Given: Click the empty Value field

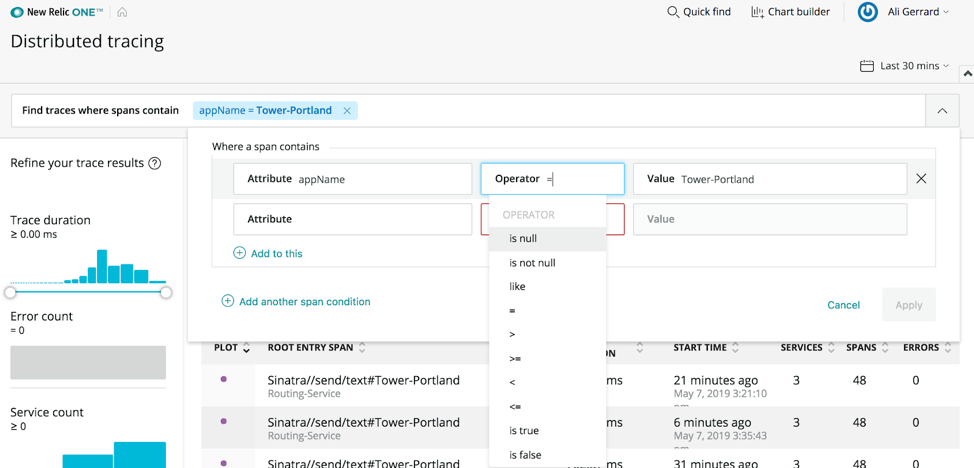Looking at the screenshot, I should (x=770, y=219).
